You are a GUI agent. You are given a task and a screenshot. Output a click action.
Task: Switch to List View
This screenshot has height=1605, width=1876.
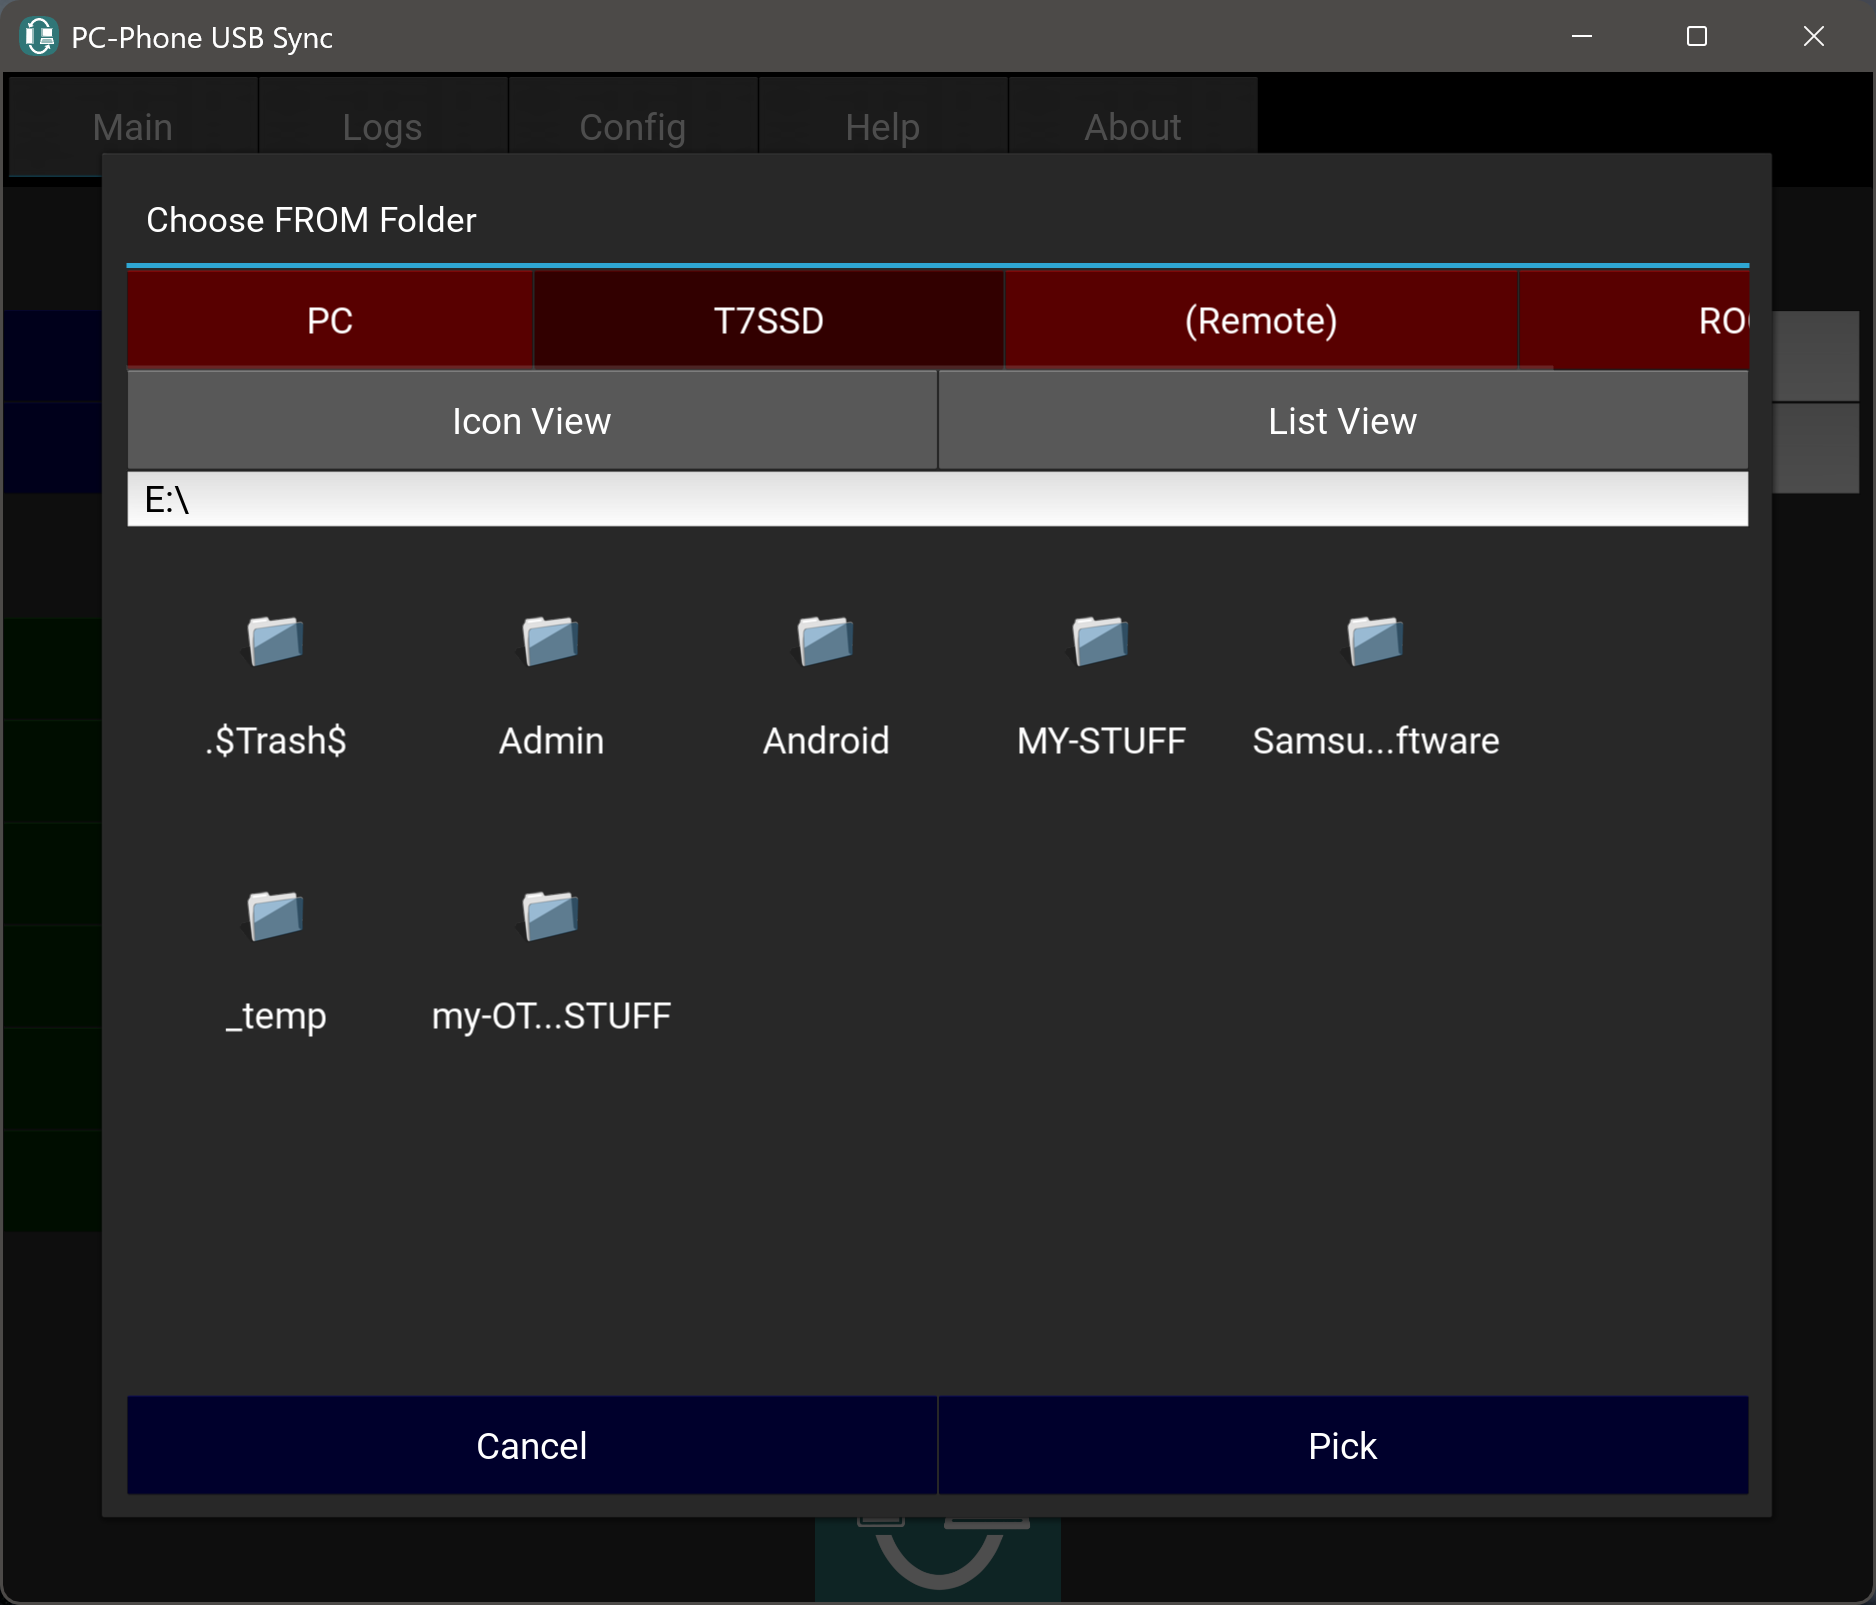point(1342,421)
